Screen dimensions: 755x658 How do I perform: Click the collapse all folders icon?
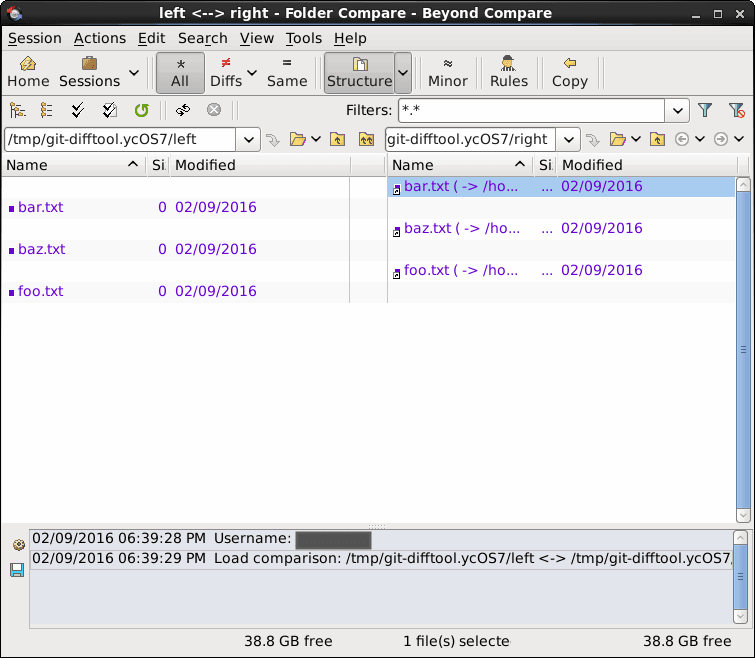point(47,110)
